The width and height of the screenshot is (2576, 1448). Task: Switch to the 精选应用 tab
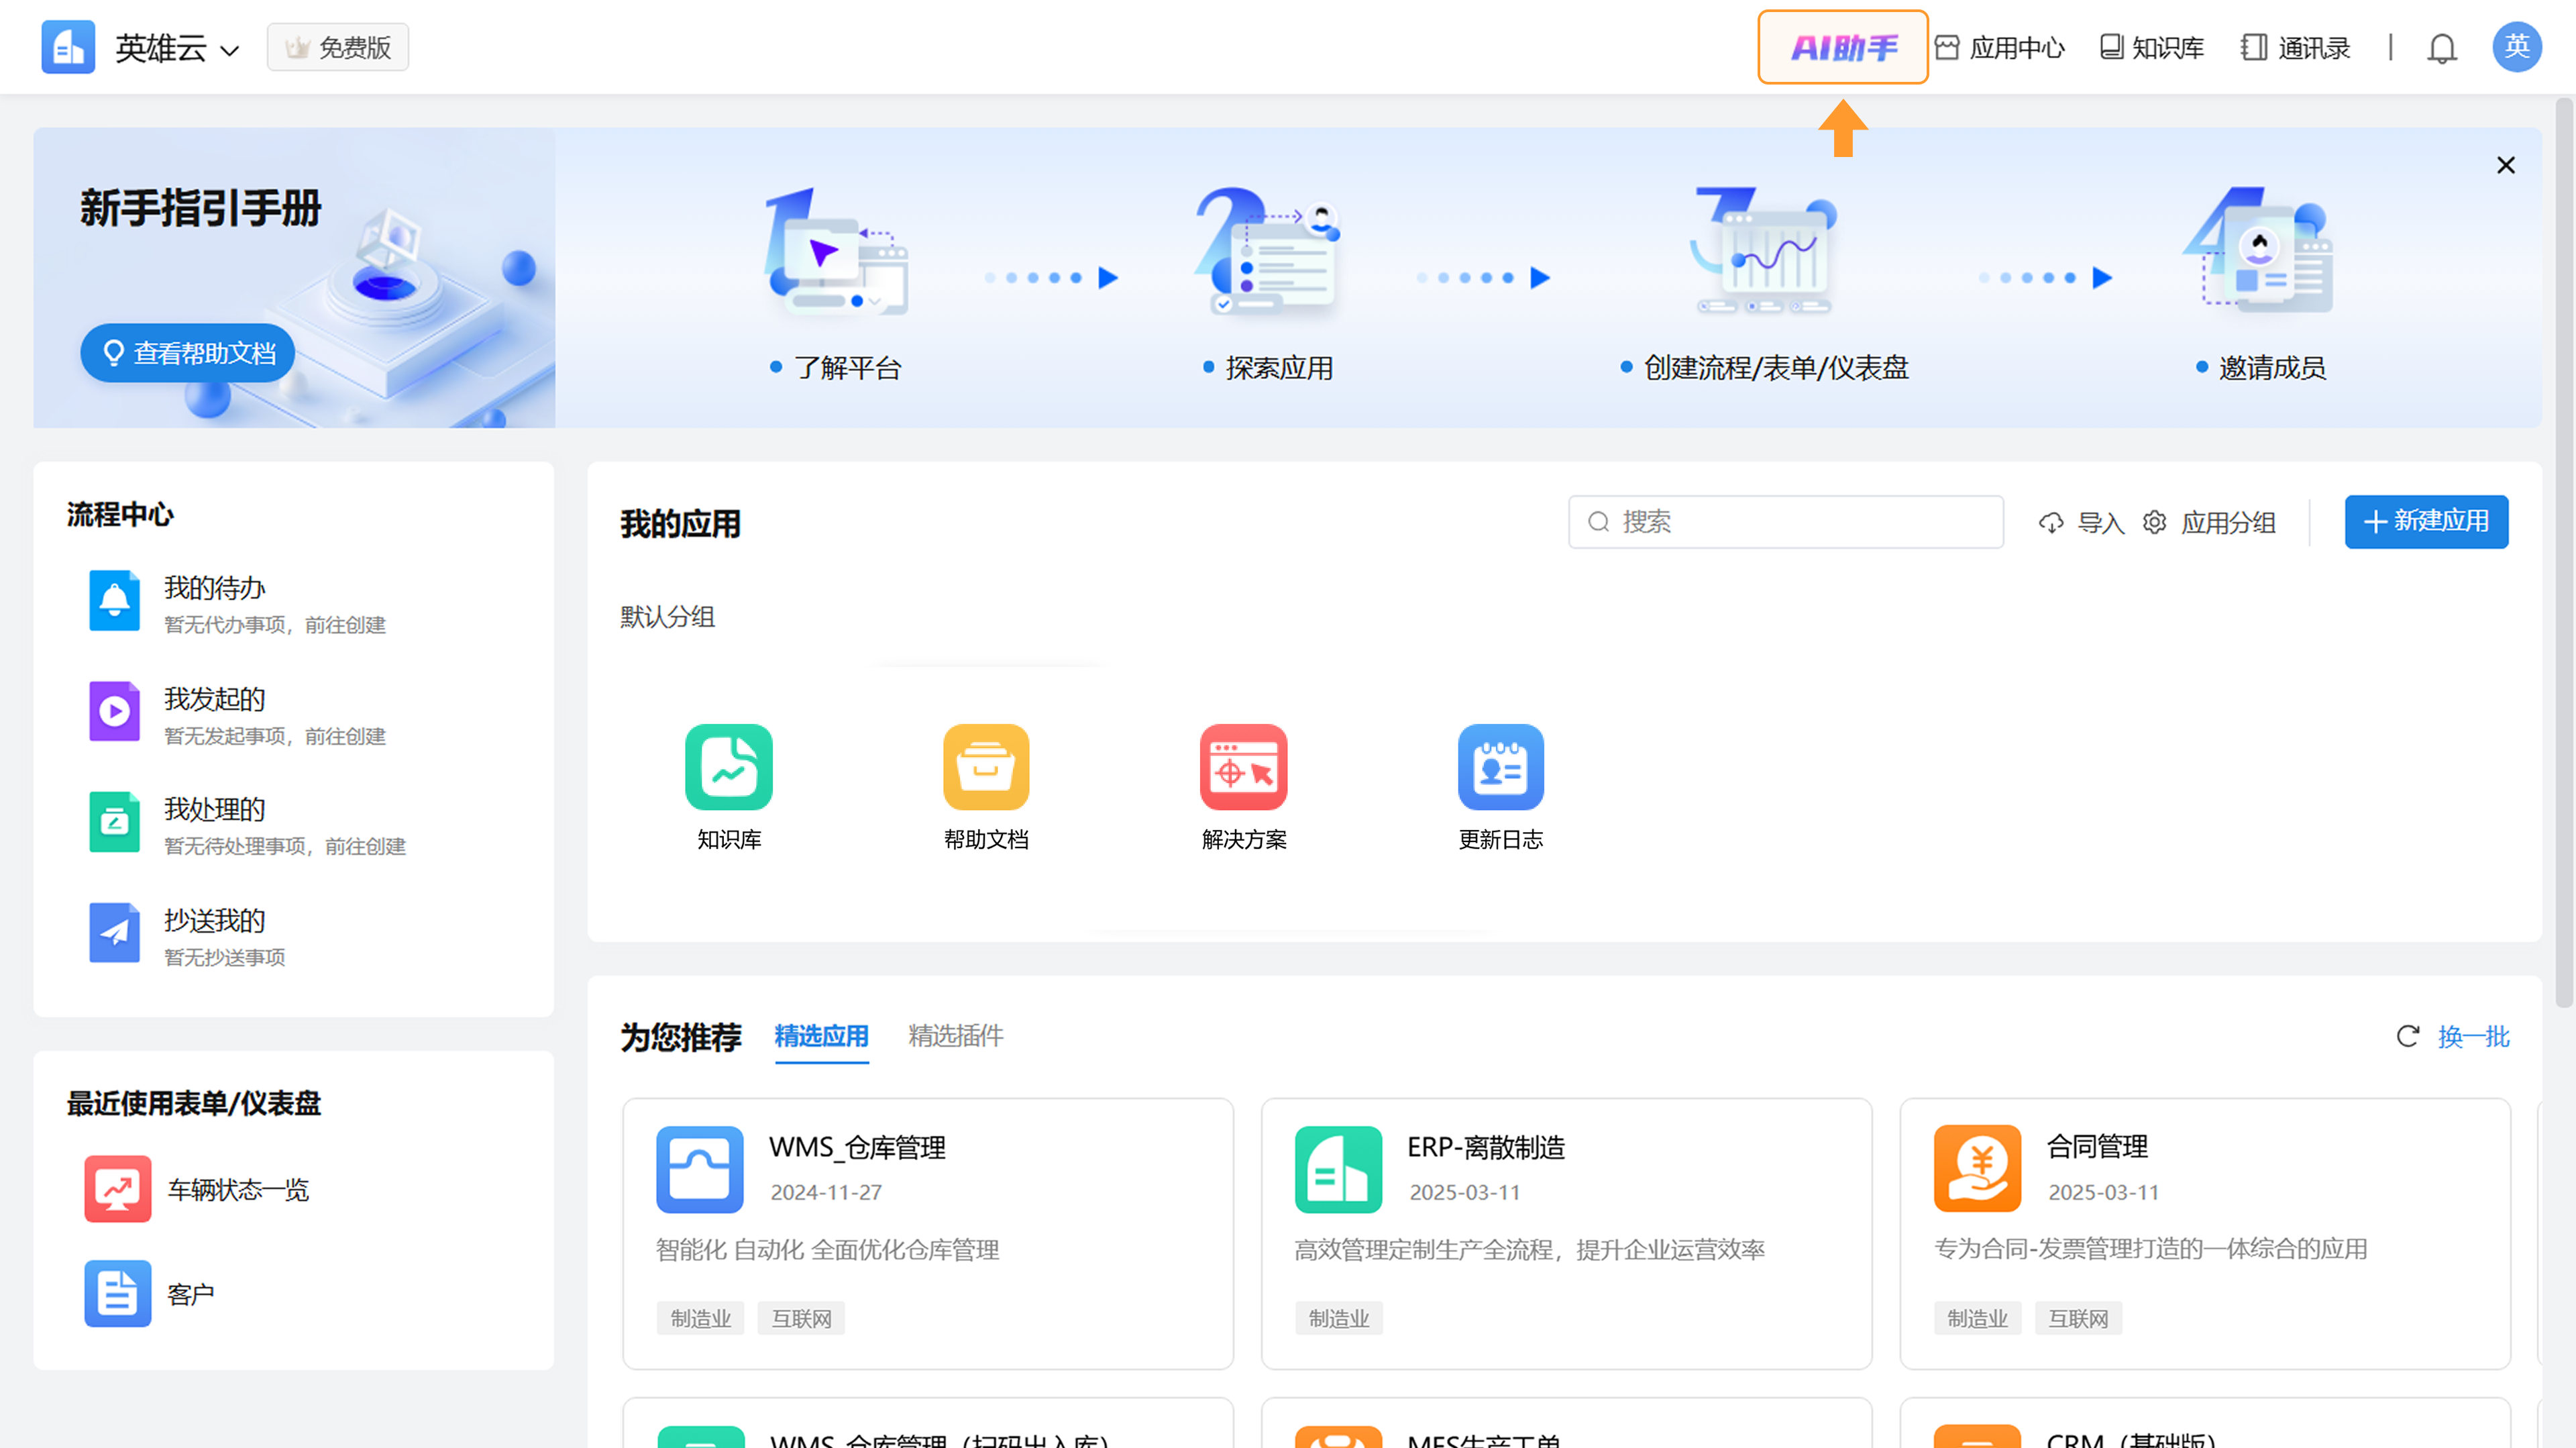[822, 1036]
